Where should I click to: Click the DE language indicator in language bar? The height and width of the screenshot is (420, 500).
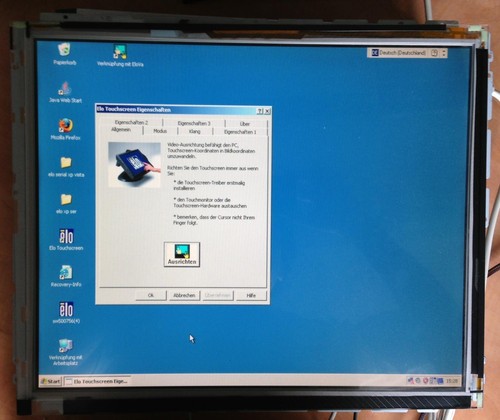[x=375, y=53]
